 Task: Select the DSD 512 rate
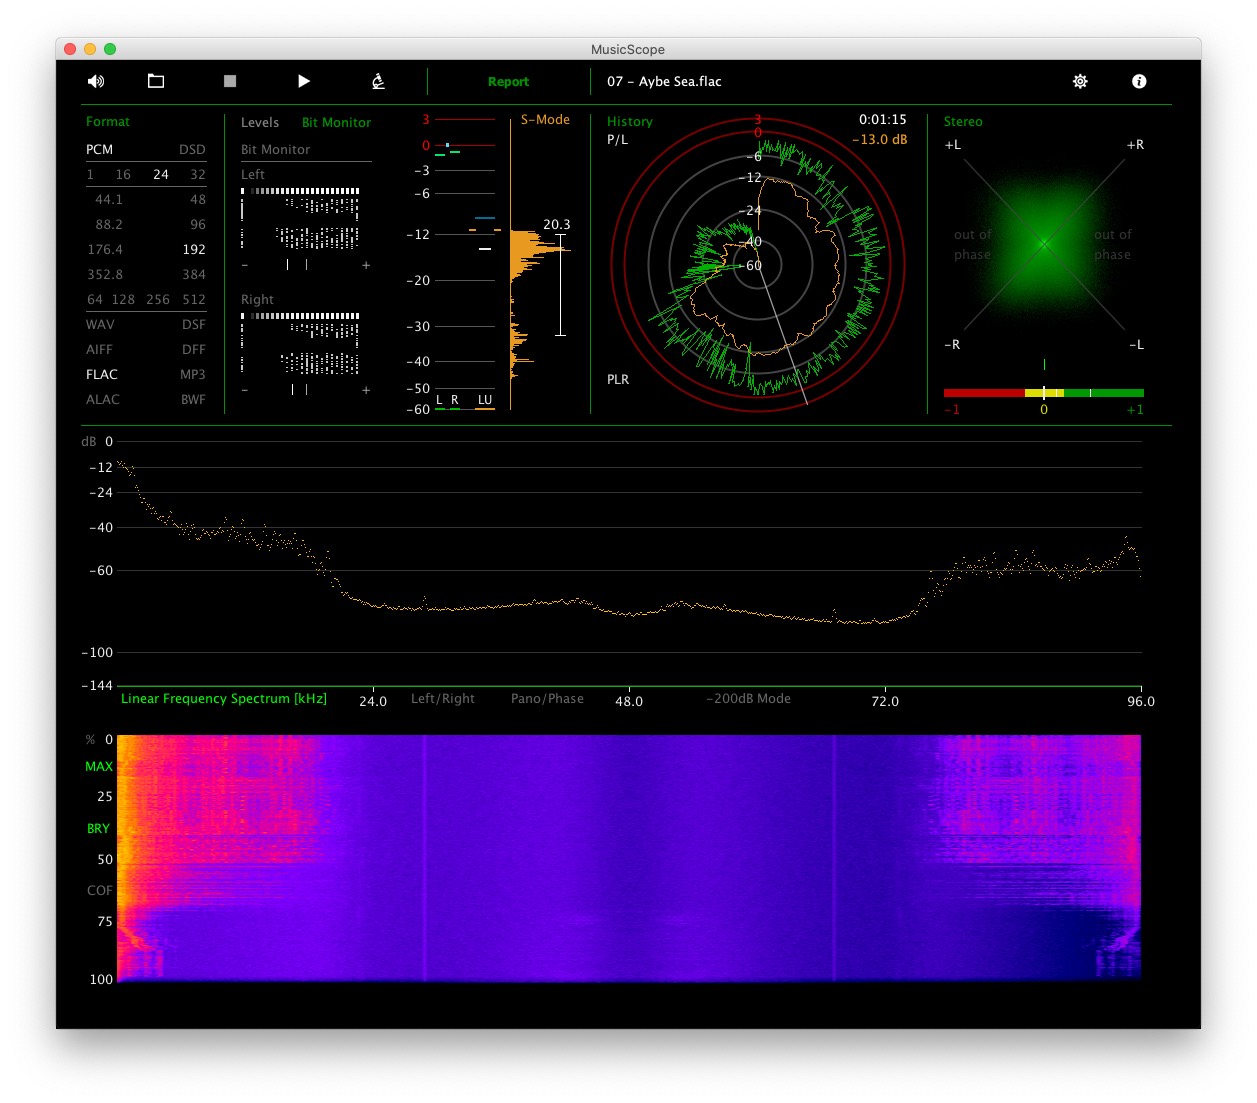pos(194,299)
